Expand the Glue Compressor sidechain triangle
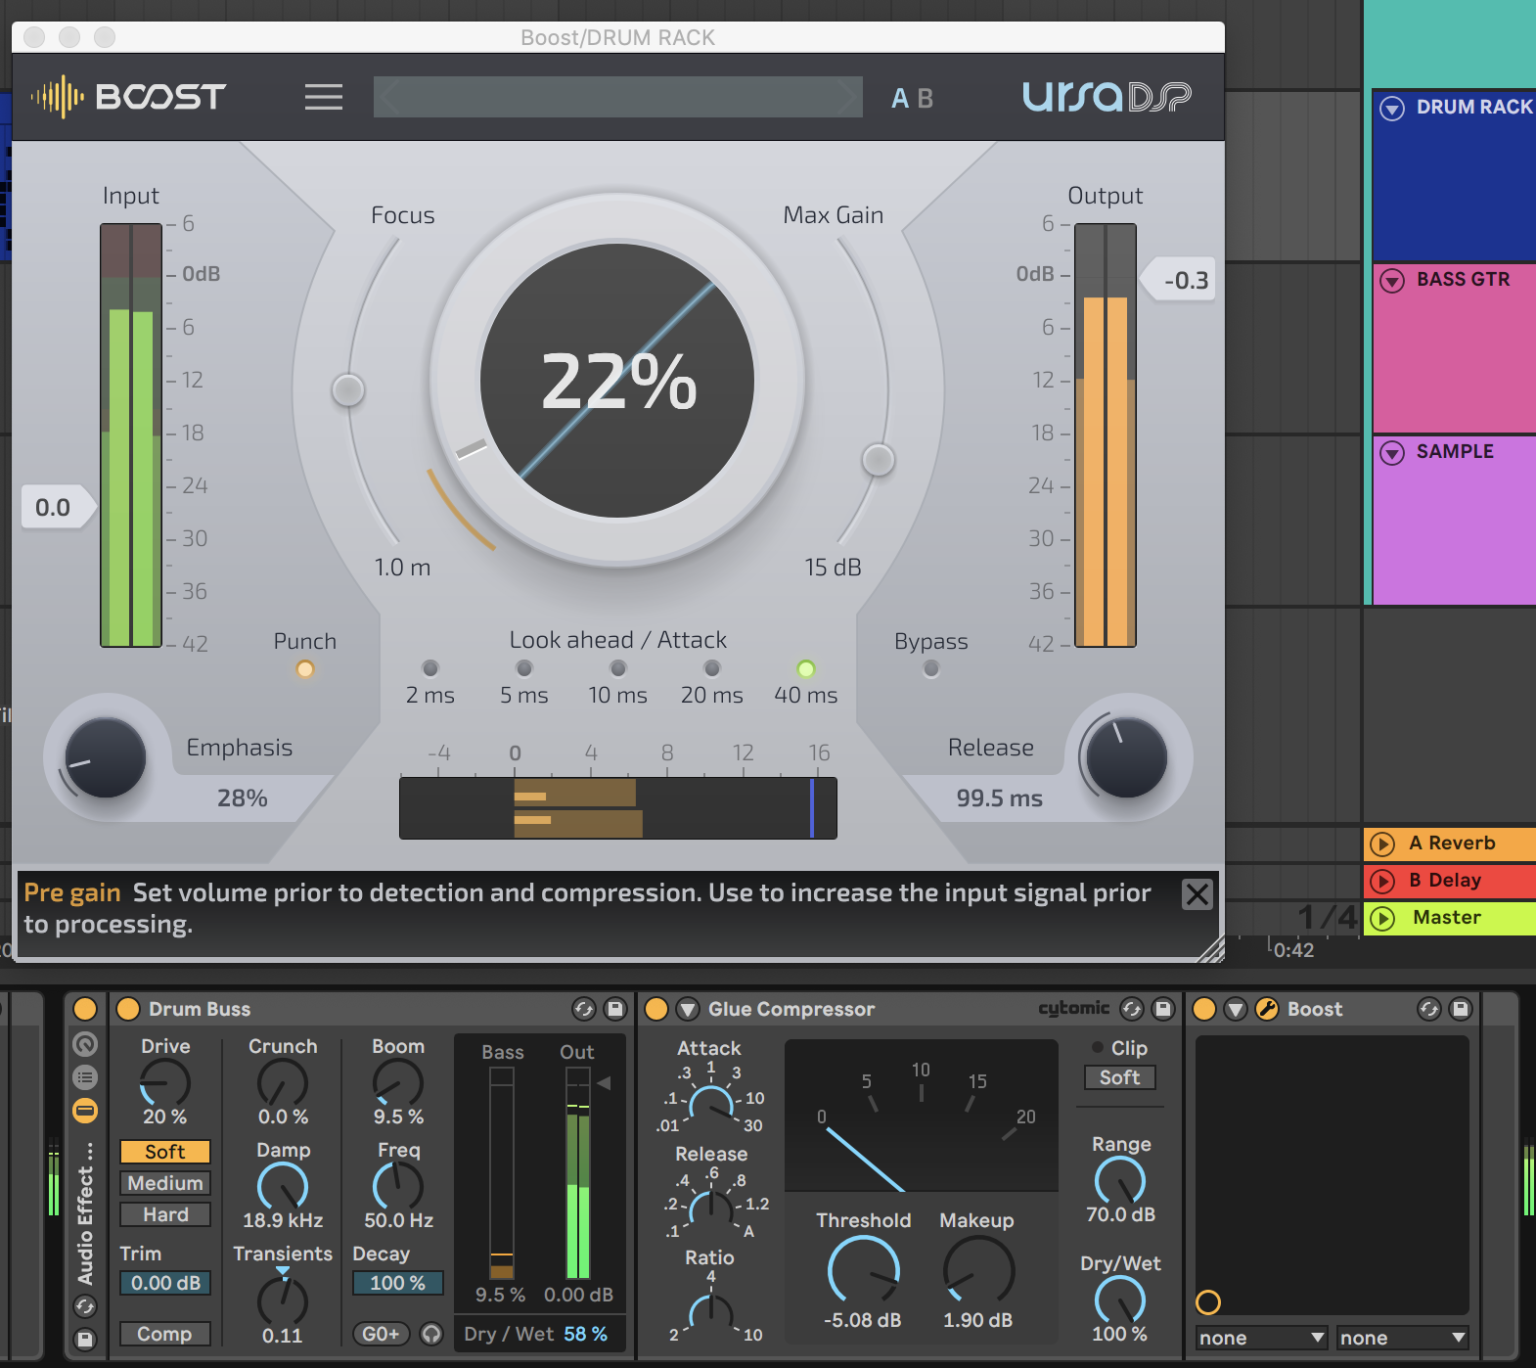Viewport: 1536px width, 1368px height. pos(687,1009)
